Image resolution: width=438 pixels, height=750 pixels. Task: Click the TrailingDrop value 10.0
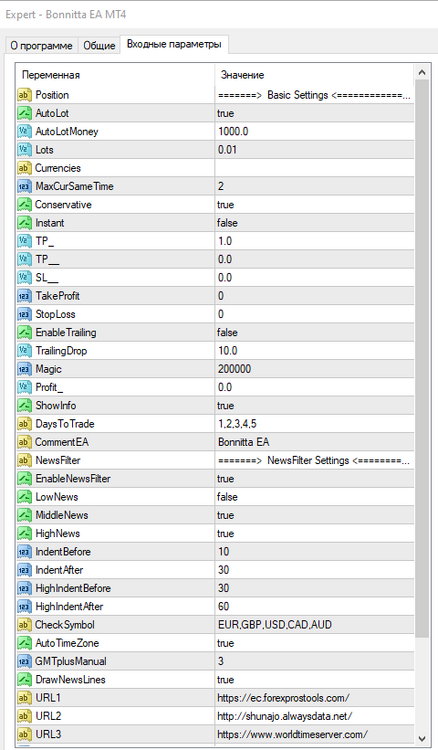[x=228, y=351]
